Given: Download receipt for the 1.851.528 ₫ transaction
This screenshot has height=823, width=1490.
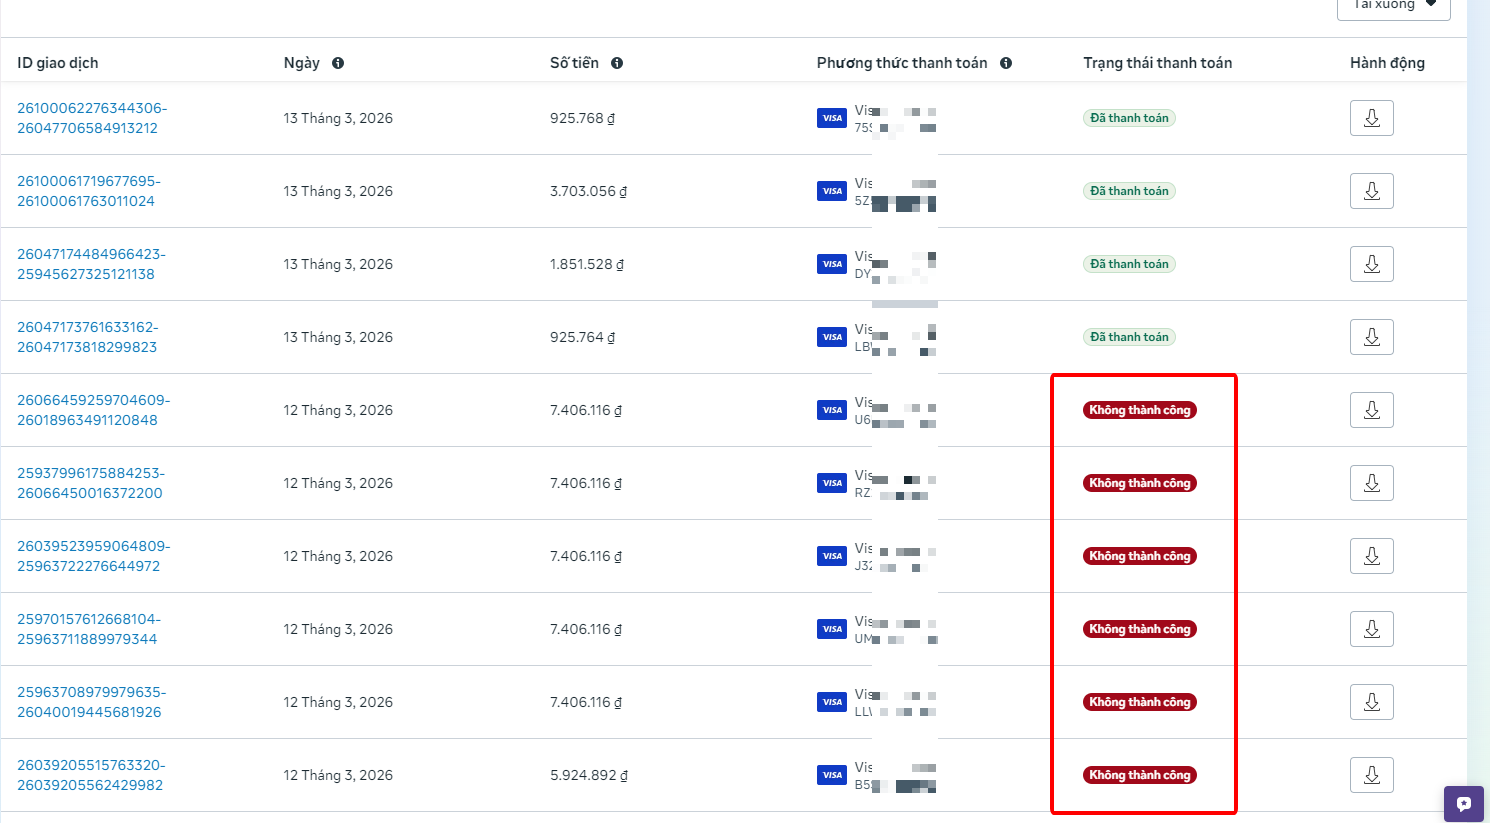Looking at the screenshot, I should pos(1371,264).
